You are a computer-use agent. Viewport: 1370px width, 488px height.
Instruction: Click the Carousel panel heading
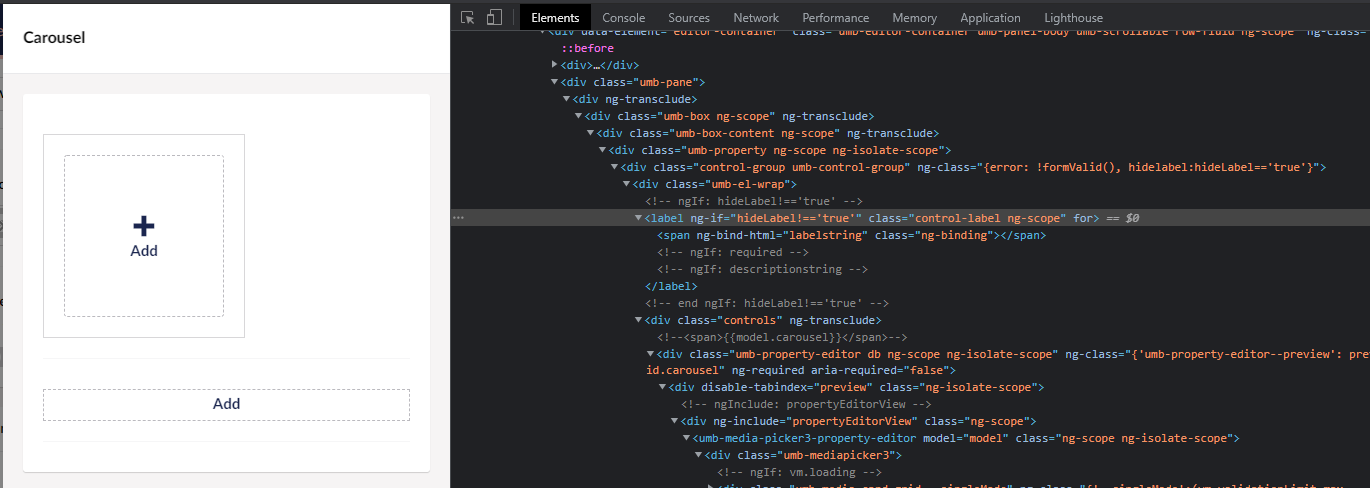tap(54, 38)
